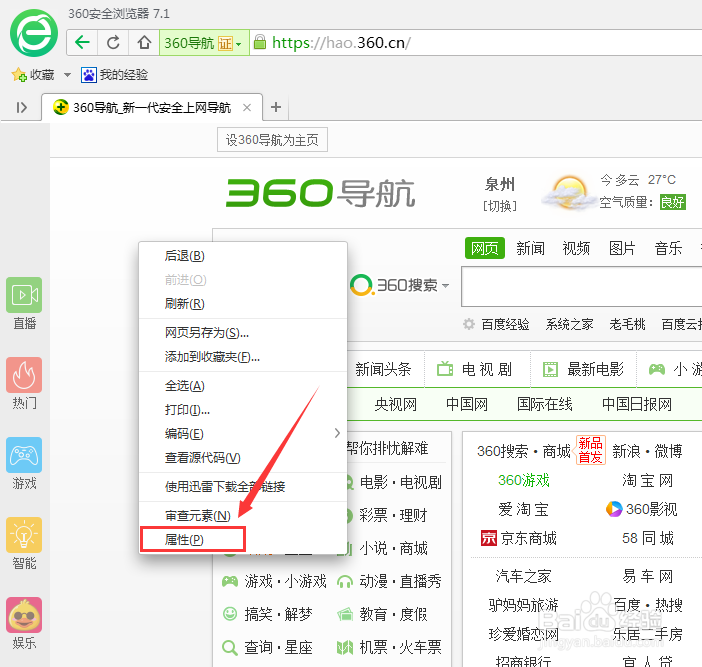Open 我的经验 bookmark
702x667 pixels.
tap(115, 75)
